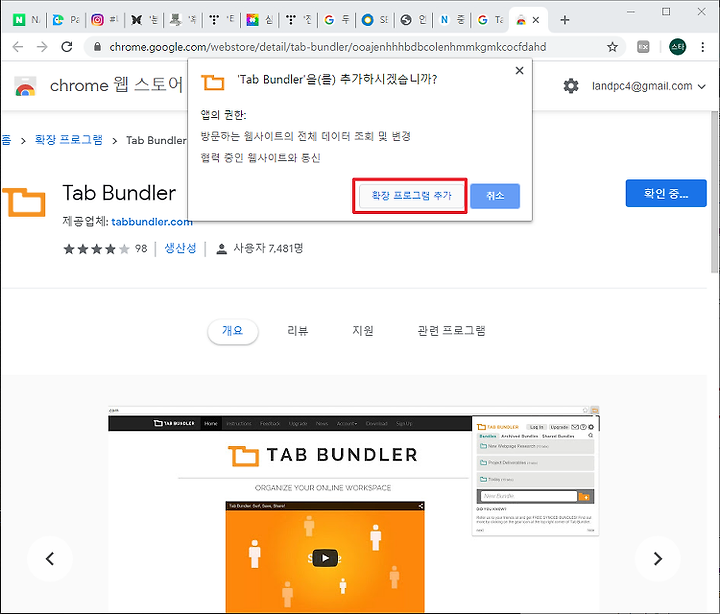
Task: Open 확장 프로그램 breadcrumb link
Action: tap(69, 140)
